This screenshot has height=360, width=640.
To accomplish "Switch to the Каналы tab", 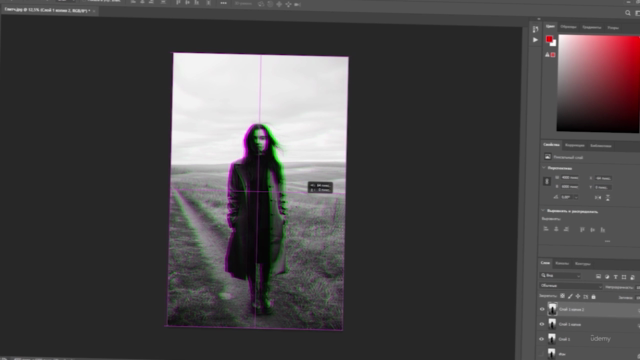I will pyautogui.click(x=562, y=263).
